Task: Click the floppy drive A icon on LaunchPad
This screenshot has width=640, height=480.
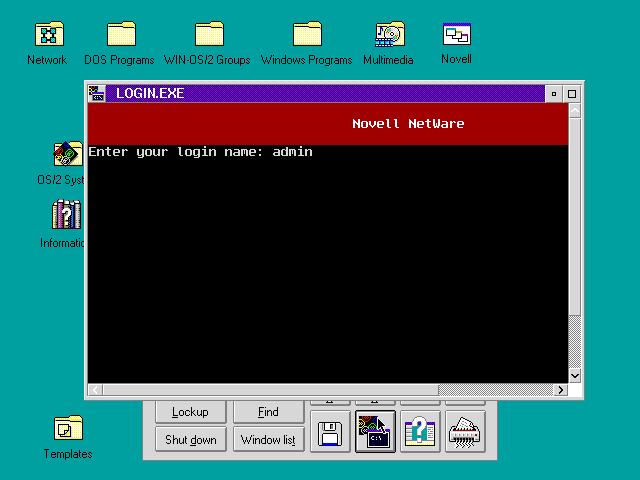Action: (x=330, y=431)
